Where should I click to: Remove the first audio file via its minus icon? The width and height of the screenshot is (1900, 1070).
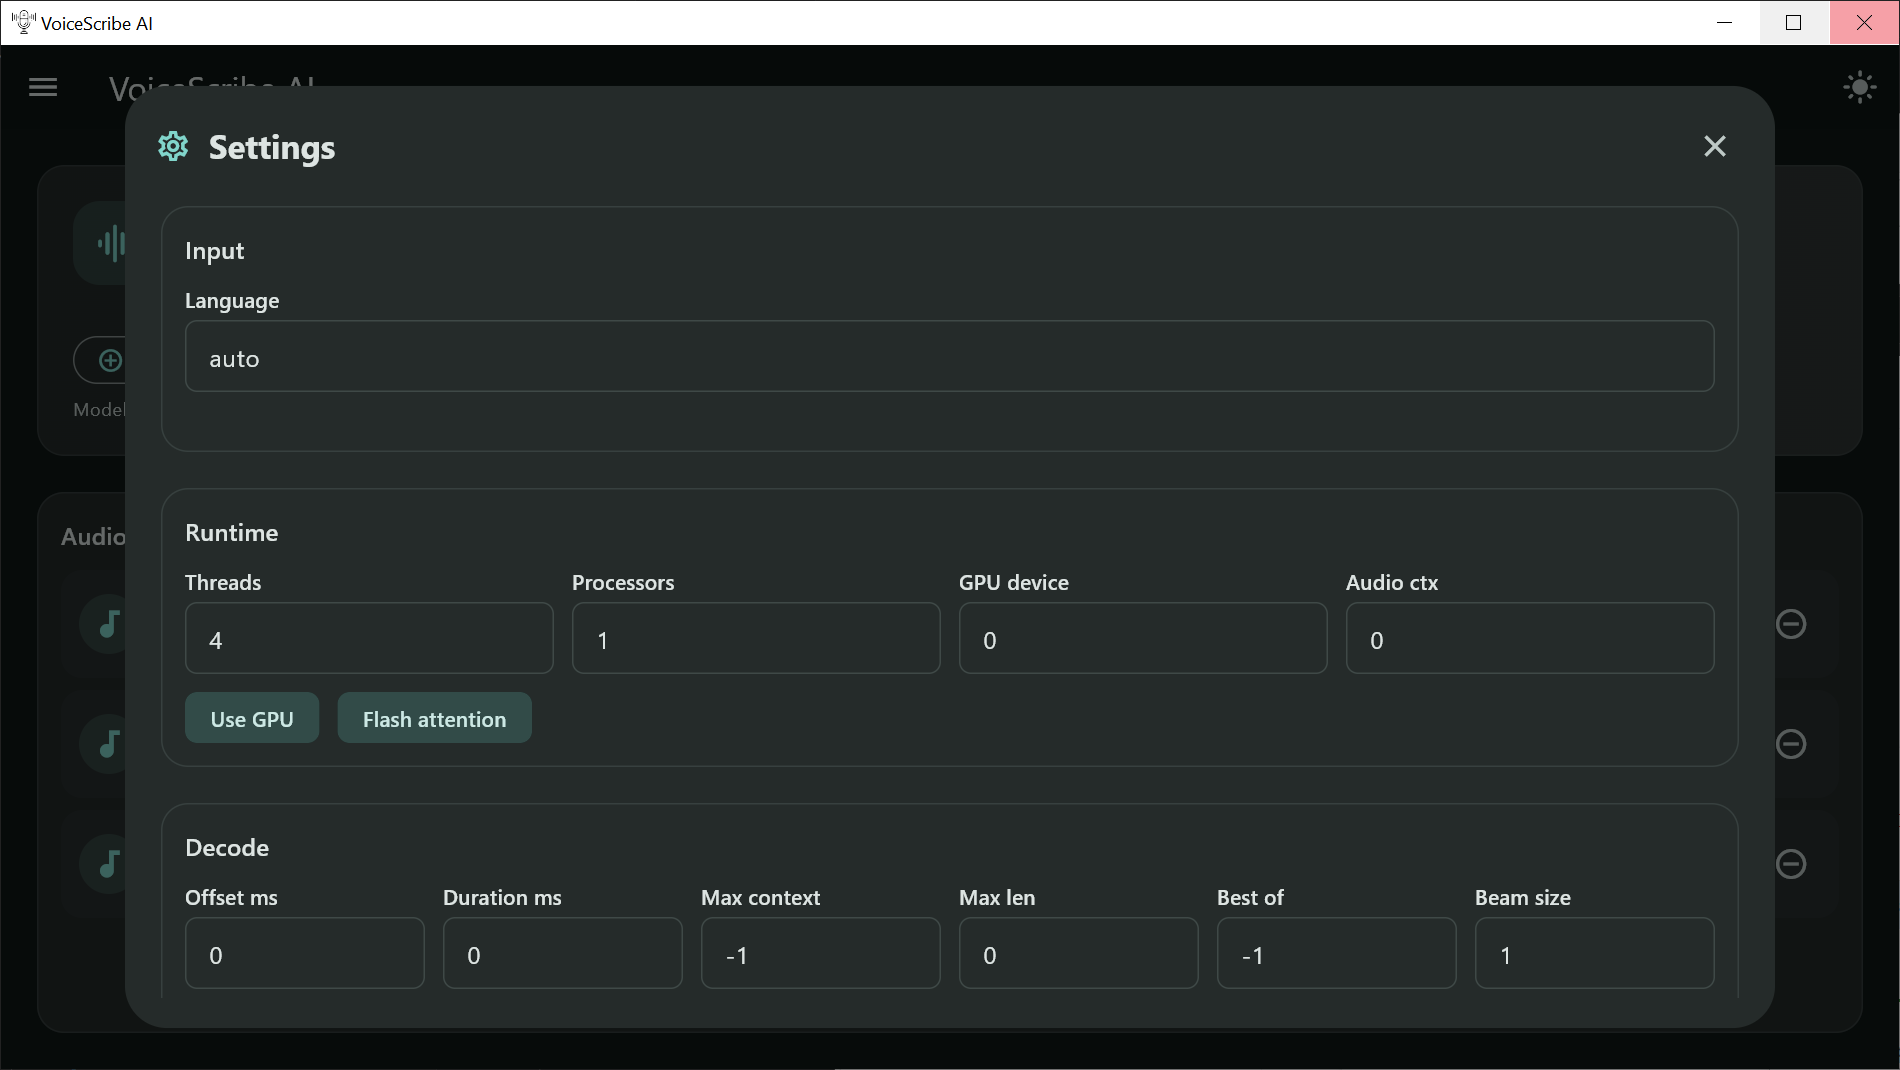click(x=1790, y=624)
